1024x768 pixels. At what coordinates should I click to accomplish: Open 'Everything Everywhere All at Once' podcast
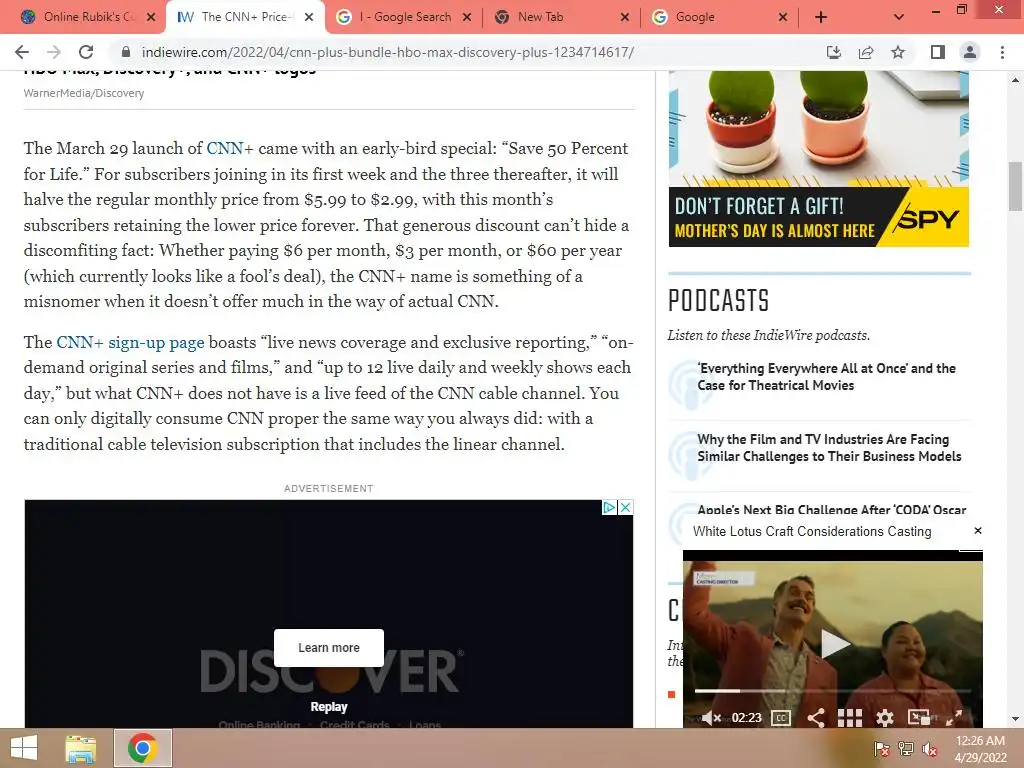click(x=826, y=377)
